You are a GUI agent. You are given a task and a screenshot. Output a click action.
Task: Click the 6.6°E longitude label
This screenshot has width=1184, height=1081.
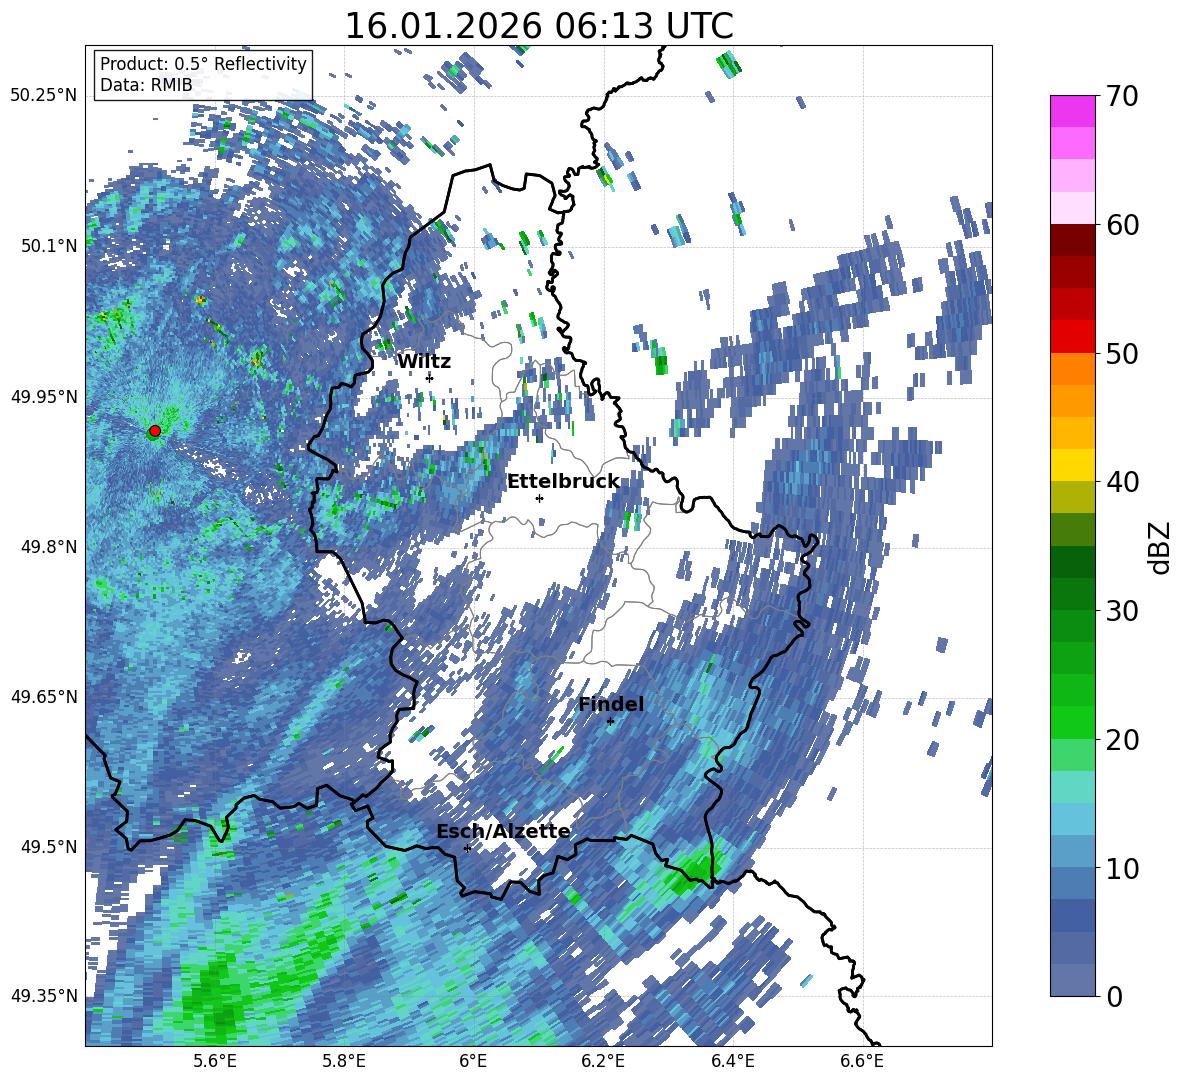click(862, 1061)
